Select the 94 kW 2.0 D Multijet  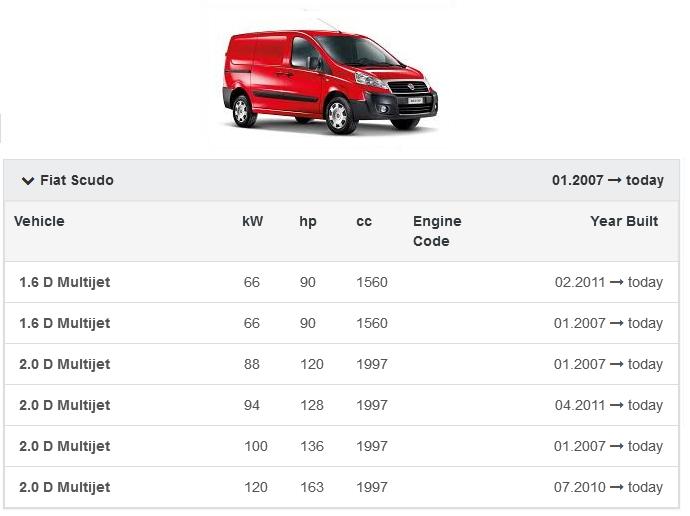65,406
